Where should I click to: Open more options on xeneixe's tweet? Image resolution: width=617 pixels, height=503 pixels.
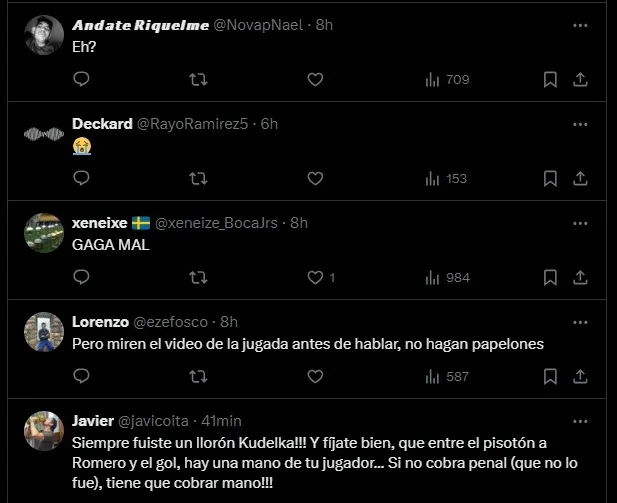tap(580, 223)
